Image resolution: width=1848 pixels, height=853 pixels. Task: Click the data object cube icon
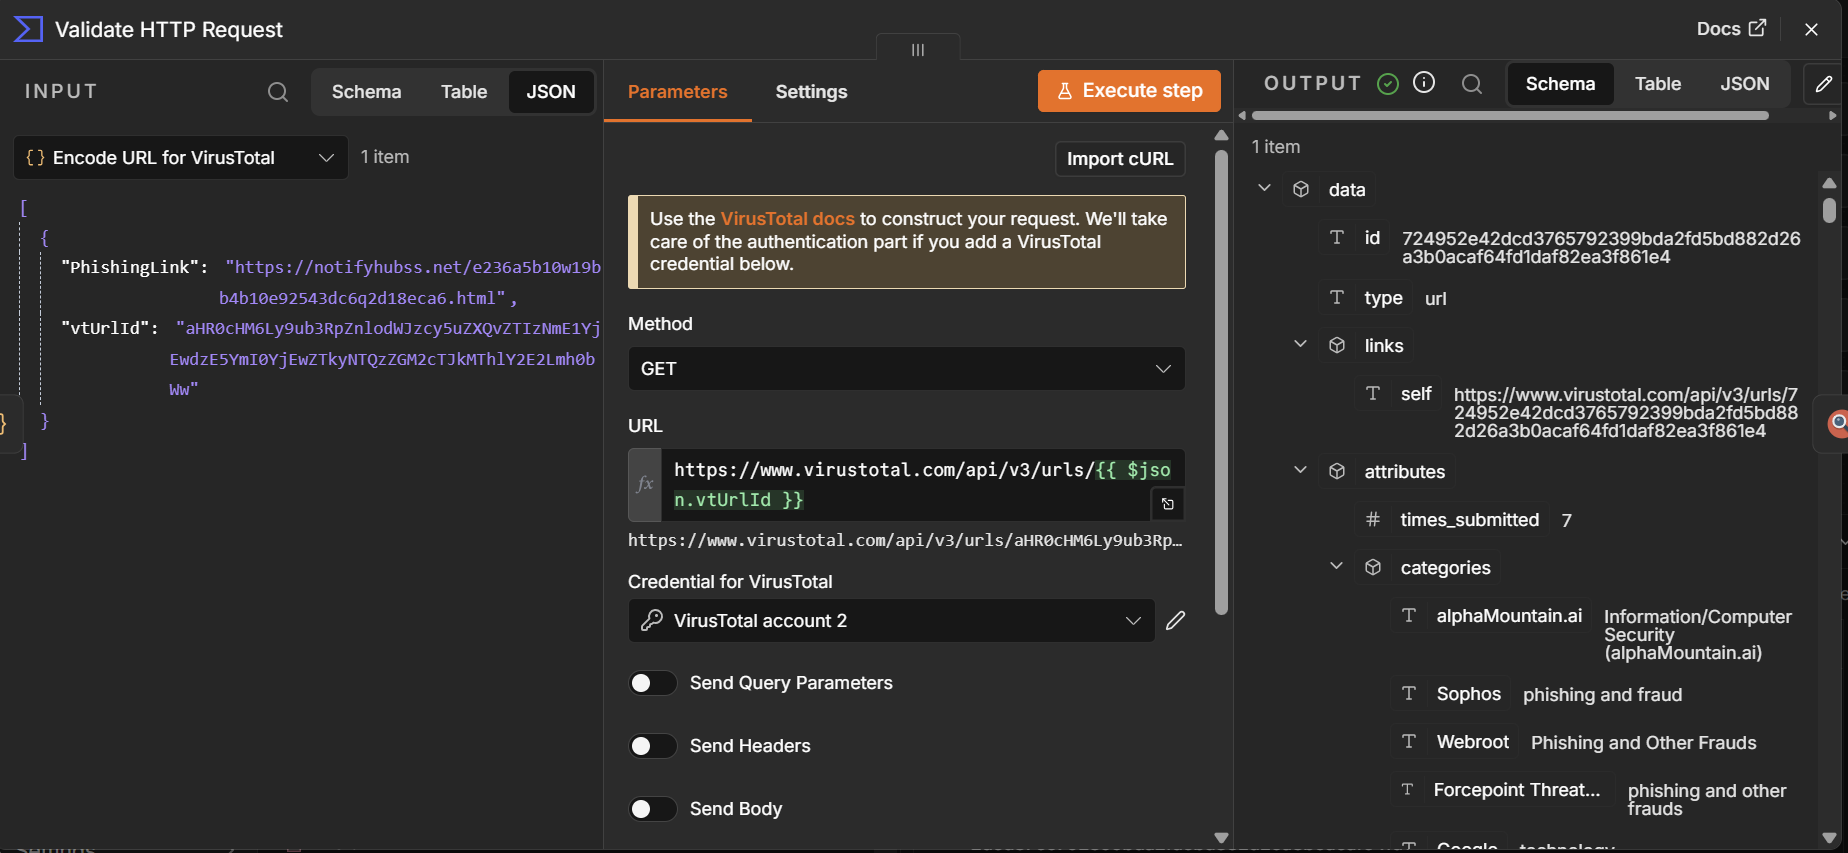[1301, 189]
